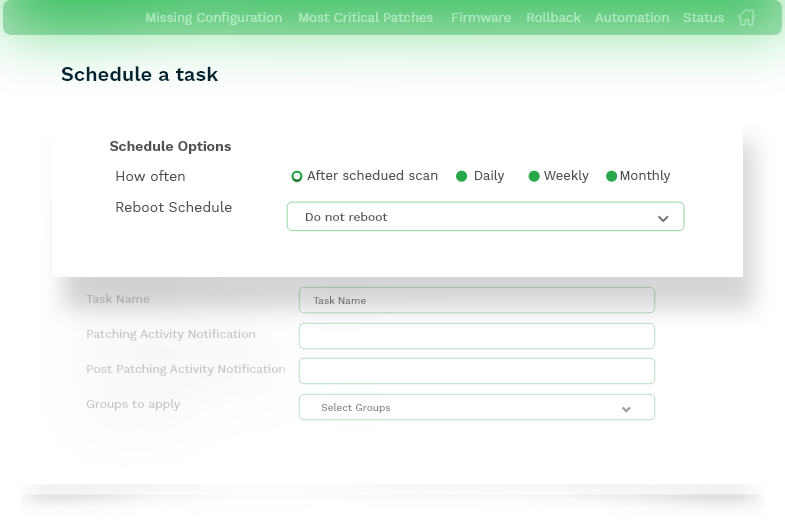785x525 pixels.
Task: Pick the Weekly radio button
Action: pyautogui.click(x=534, y=176)
